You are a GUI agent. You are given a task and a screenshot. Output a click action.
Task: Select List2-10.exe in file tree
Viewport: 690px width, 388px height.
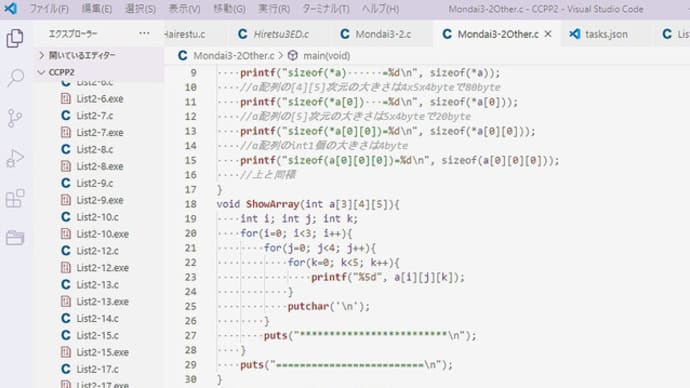pyautogui.click(x=102, y=234)
